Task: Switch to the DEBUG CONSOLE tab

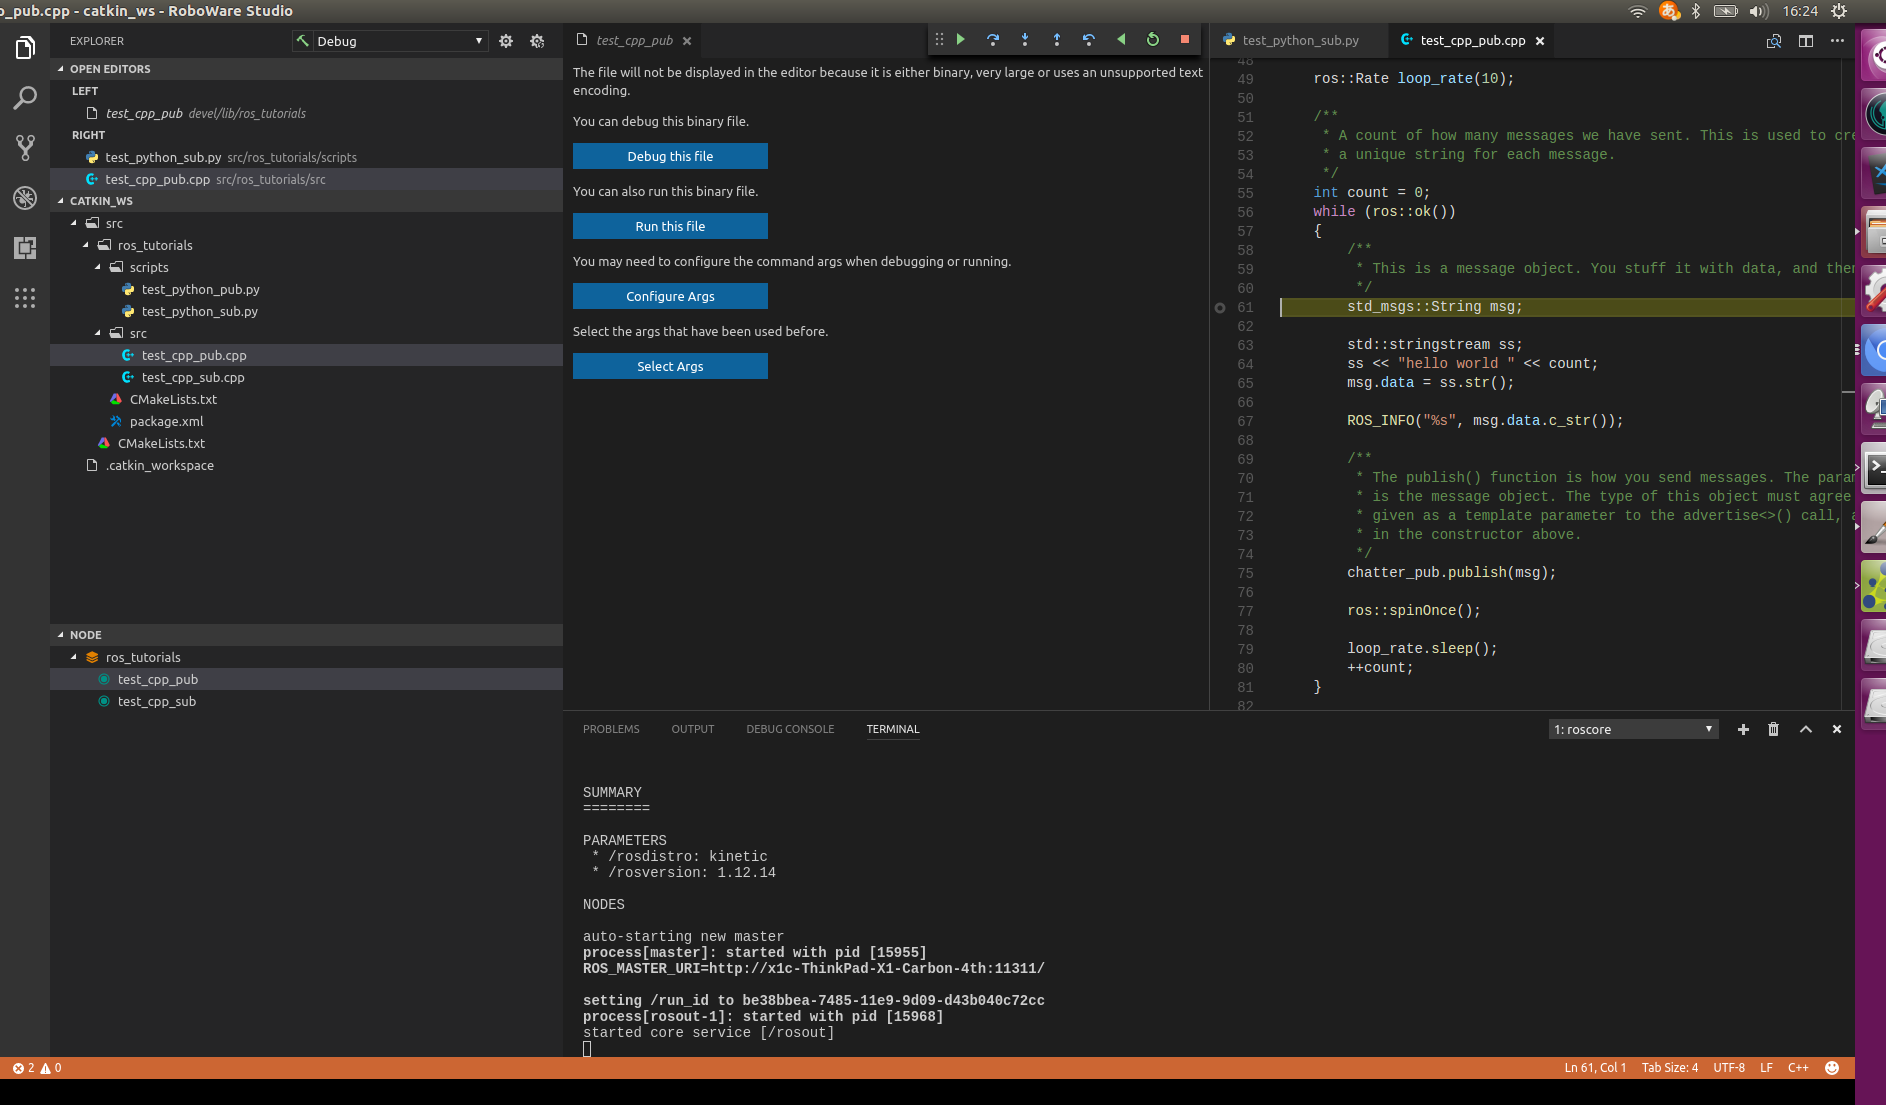Action: tap(790, 729)
